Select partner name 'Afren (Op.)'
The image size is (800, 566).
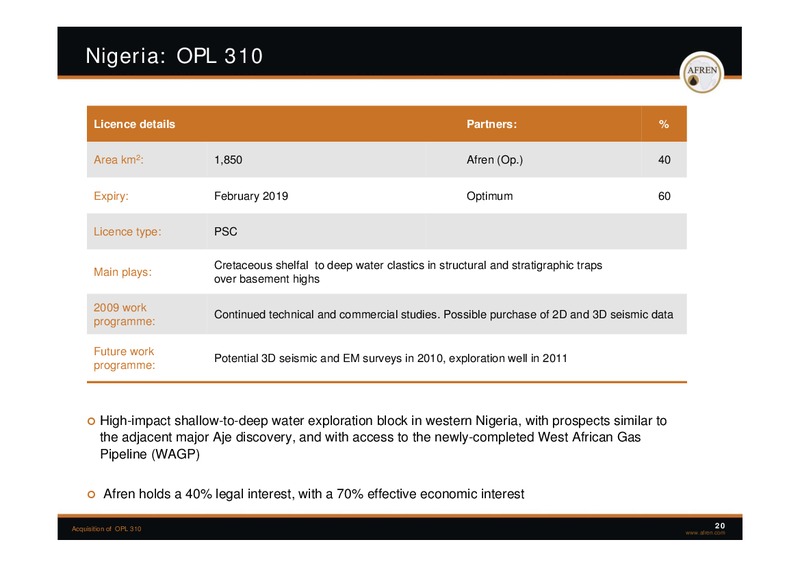click(494, 160)
